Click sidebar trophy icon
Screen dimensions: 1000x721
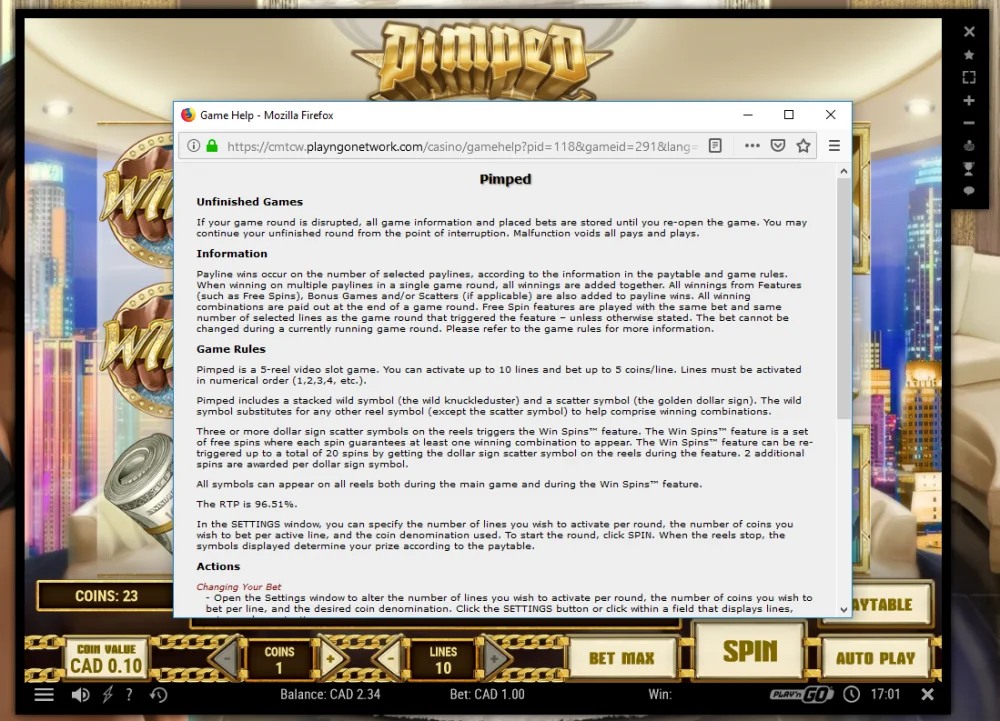(969, 168)
